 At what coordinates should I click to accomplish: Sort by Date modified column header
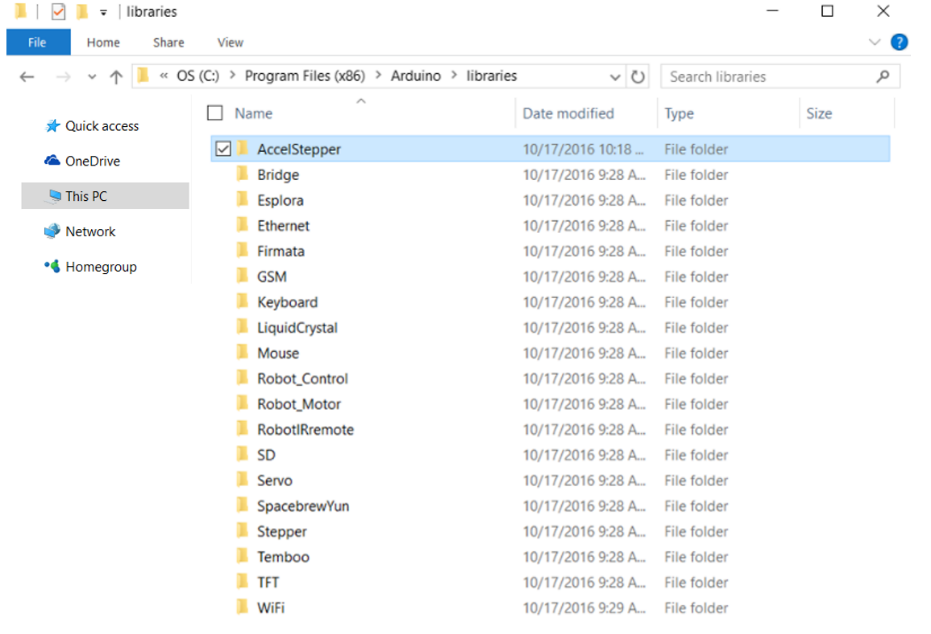[568, 113]
